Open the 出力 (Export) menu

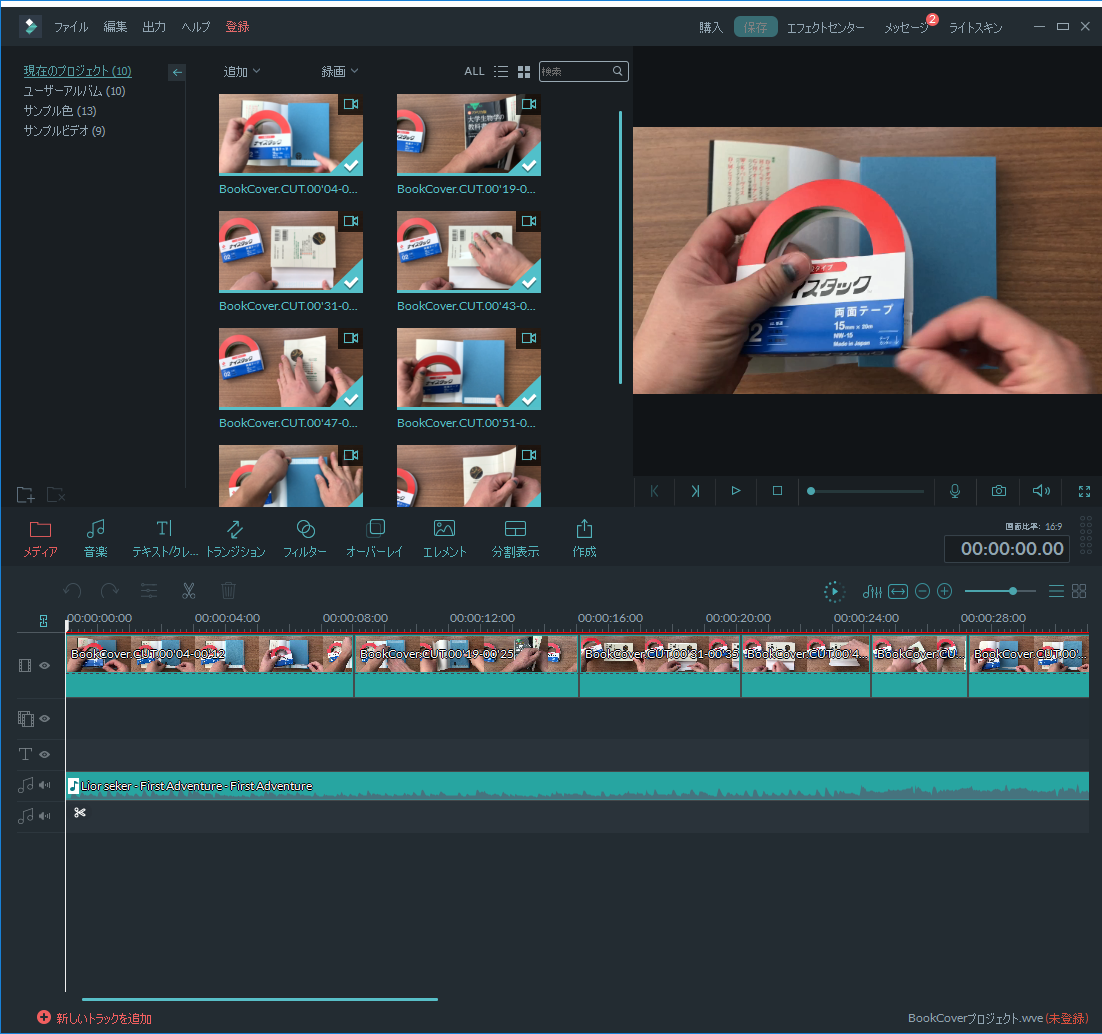tap(154, 27)
